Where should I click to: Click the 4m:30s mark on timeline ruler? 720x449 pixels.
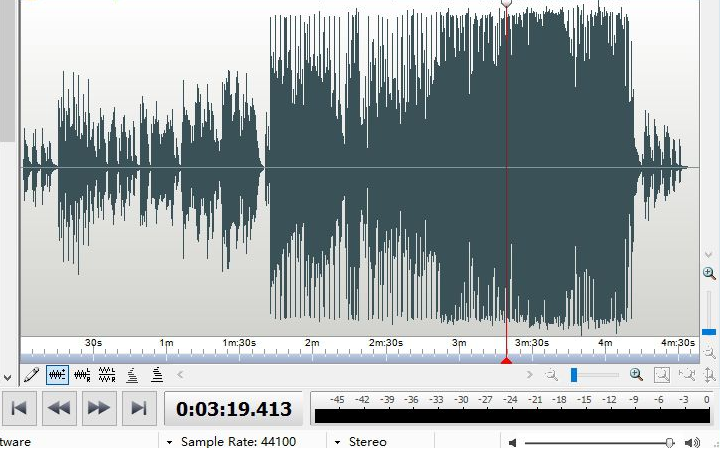coord(678,342)
